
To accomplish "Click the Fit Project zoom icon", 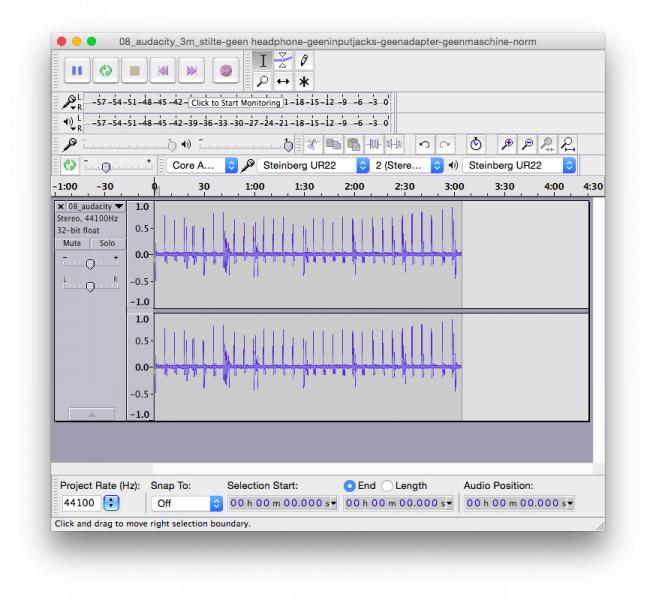I will point(568,145).
